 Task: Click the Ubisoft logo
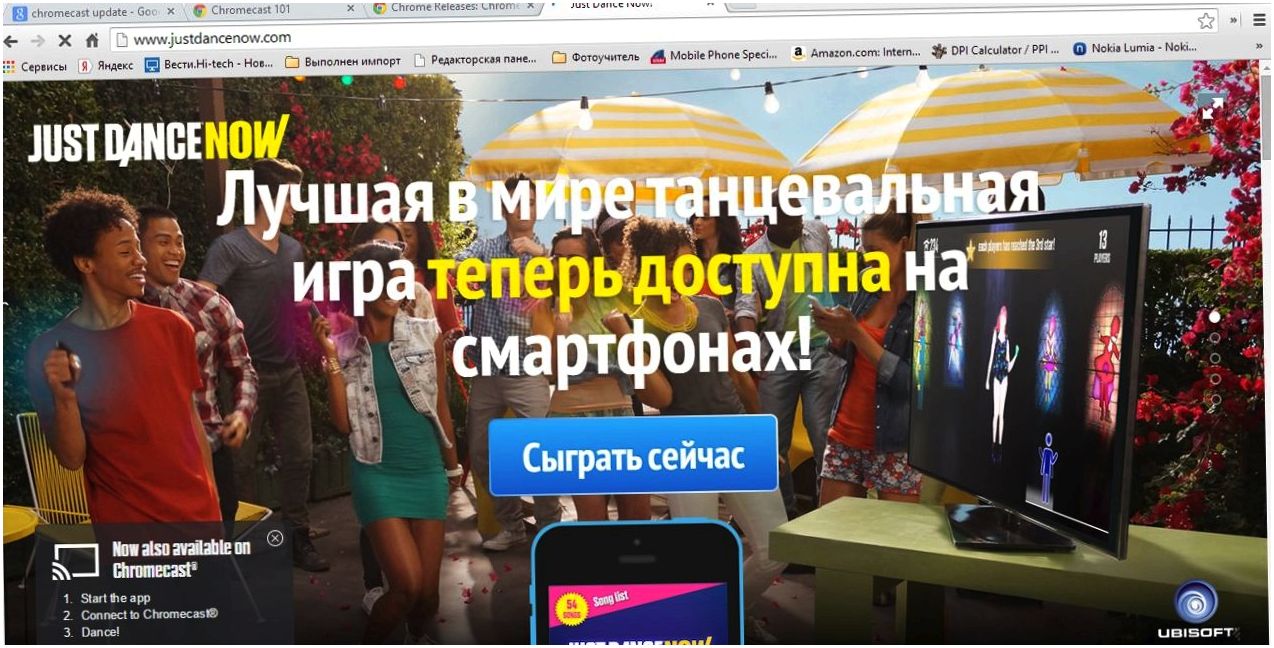(1197, 610)
